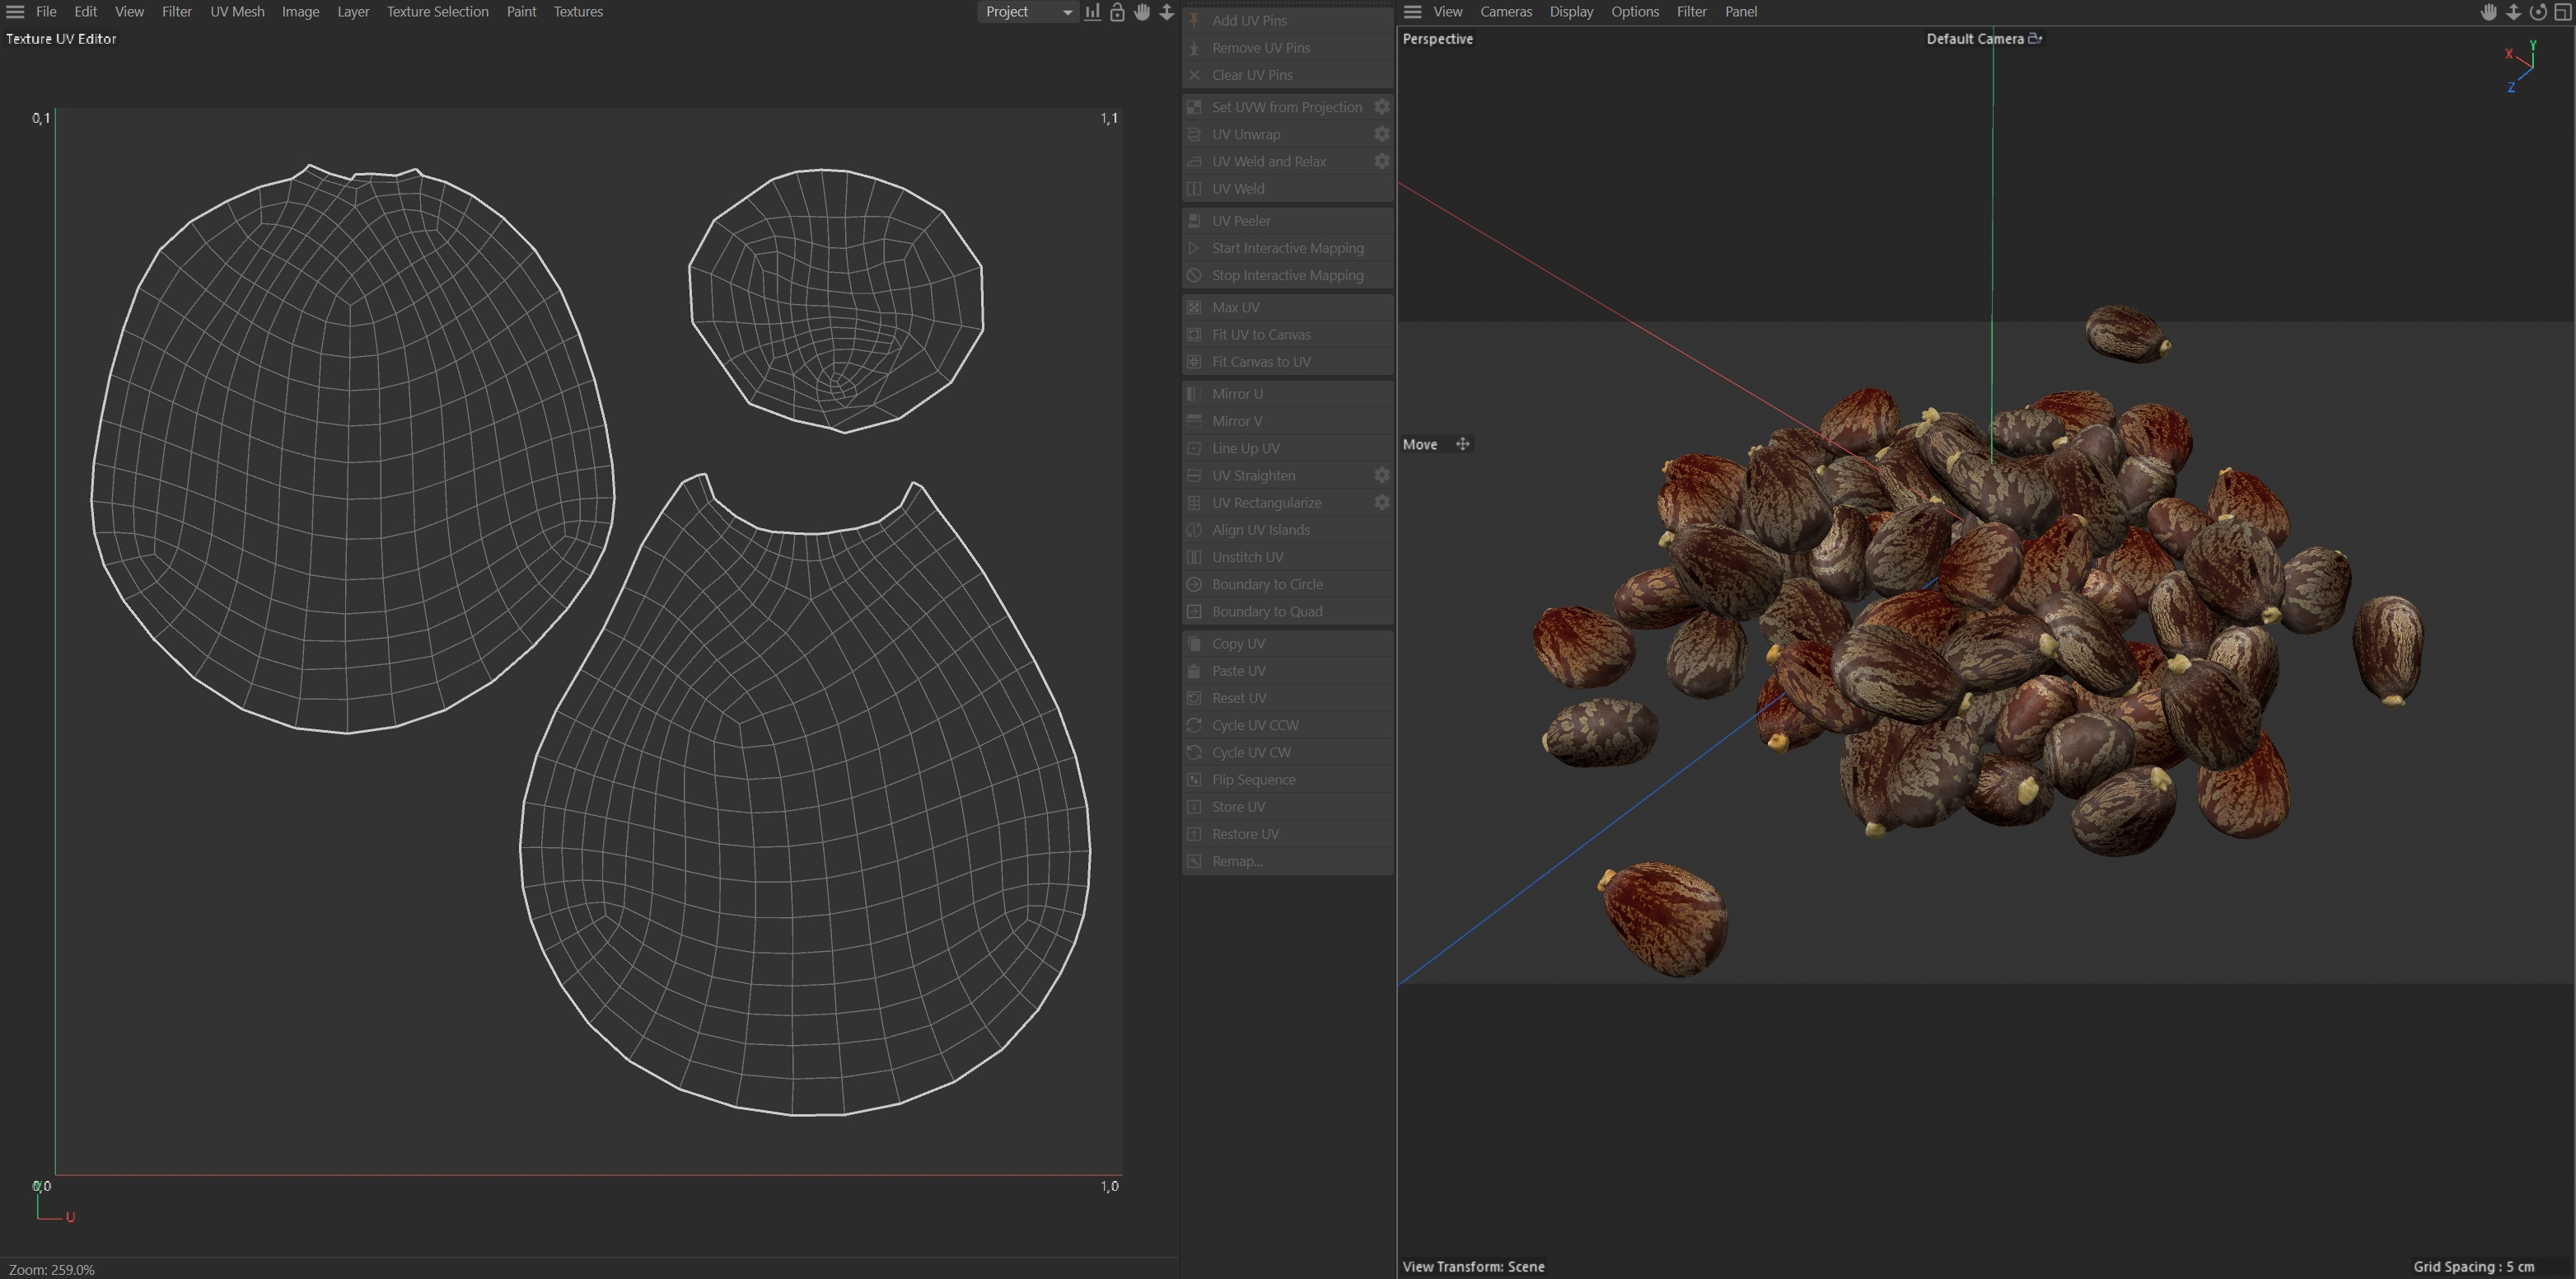The height and width of the screenshot is (1279, 2576).
Task: Click the viewport orbit camera icon
Action: pos(2538,12)
